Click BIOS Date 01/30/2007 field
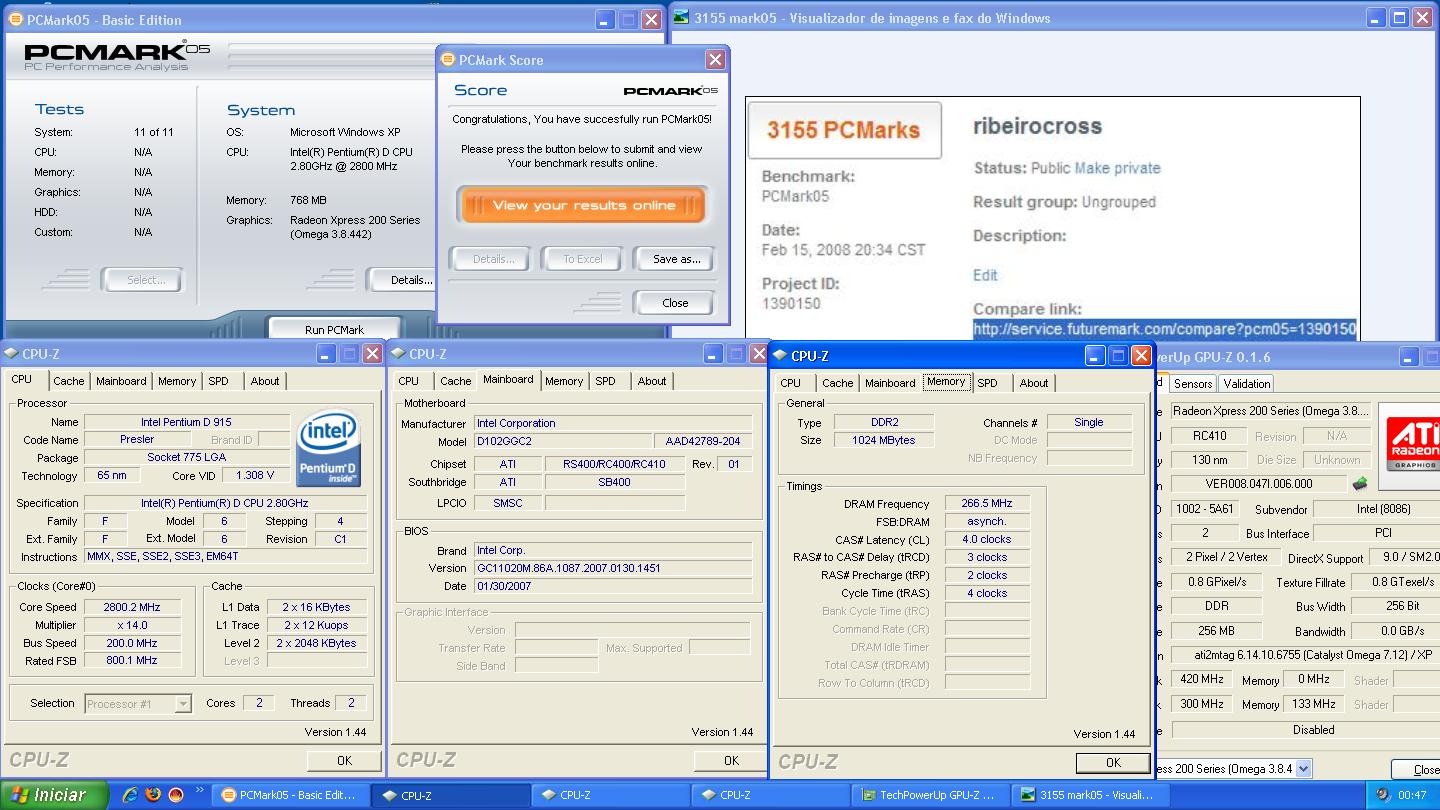 (x=612, y=586)
